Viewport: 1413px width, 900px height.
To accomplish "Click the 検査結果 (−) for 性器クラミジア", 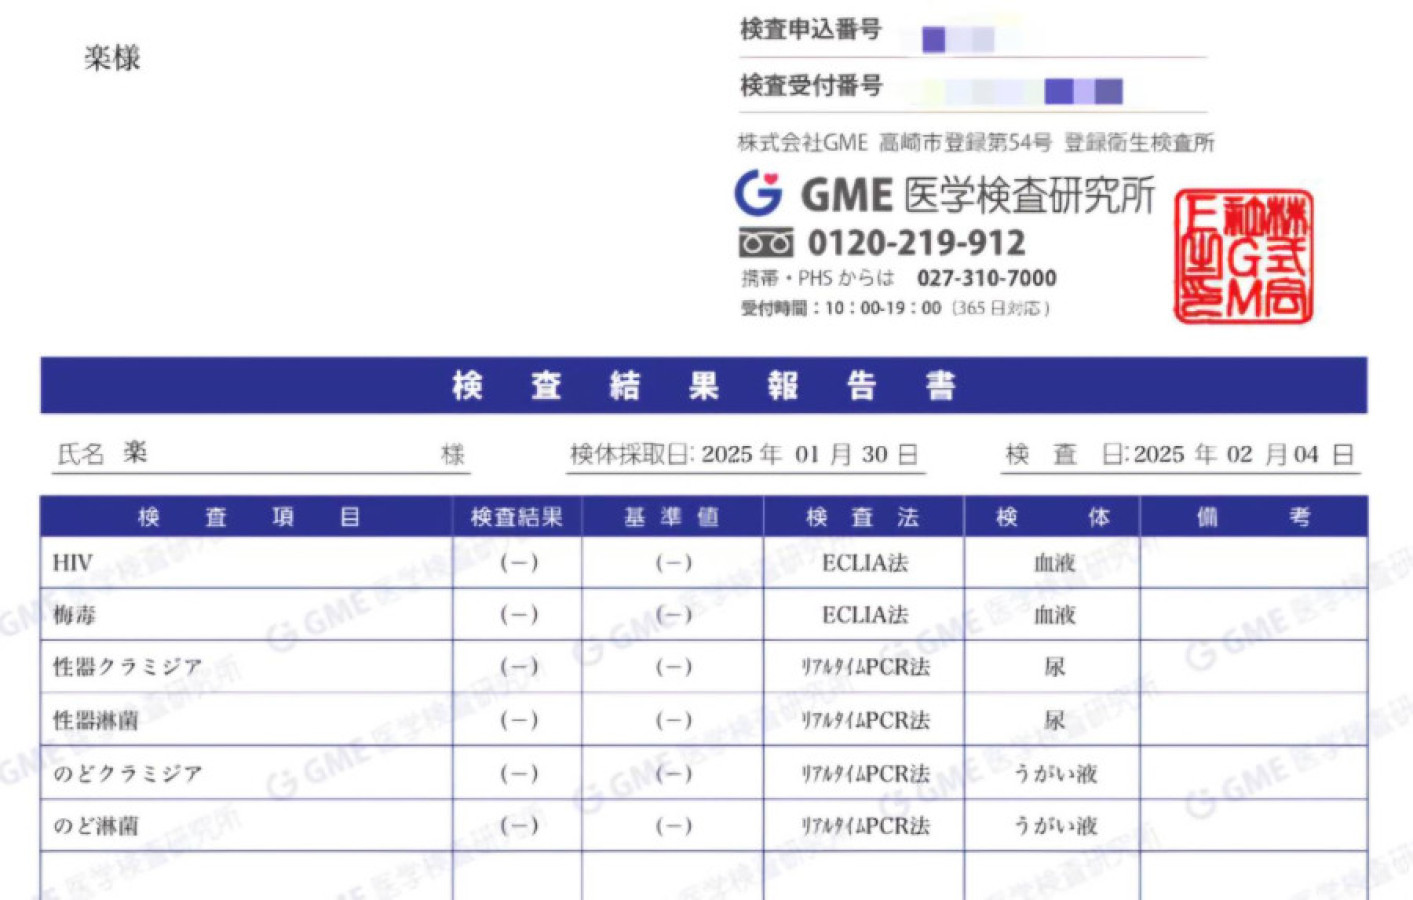I will (x=518, y=667).
